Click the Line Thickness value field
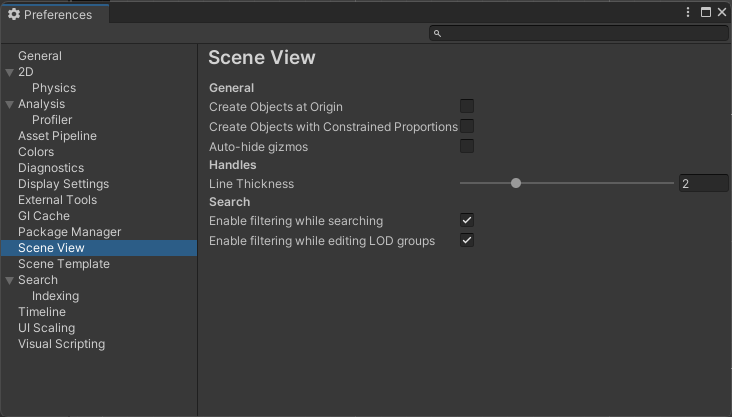This screenshot has height=417, width=732. 703,184
